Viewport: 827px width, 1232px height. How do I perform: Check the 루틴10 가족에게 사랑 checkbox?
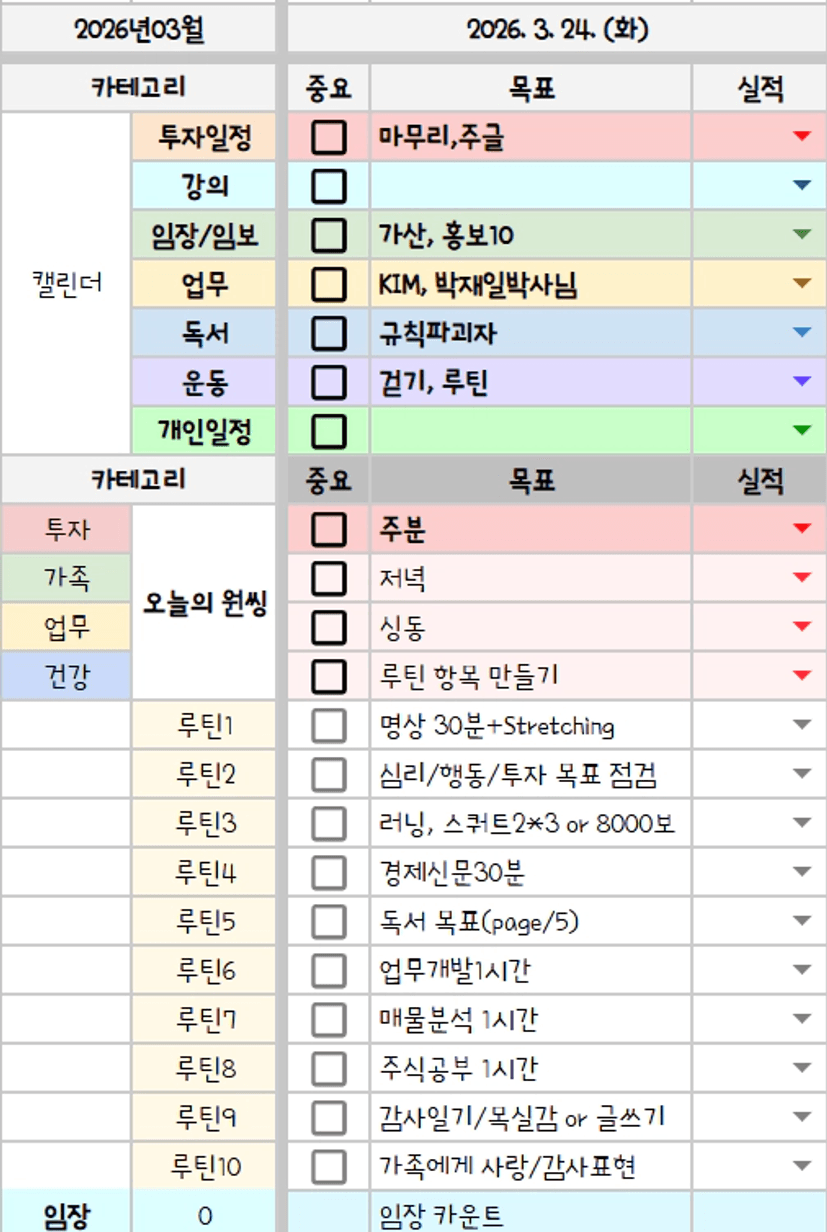(328, 1166)
